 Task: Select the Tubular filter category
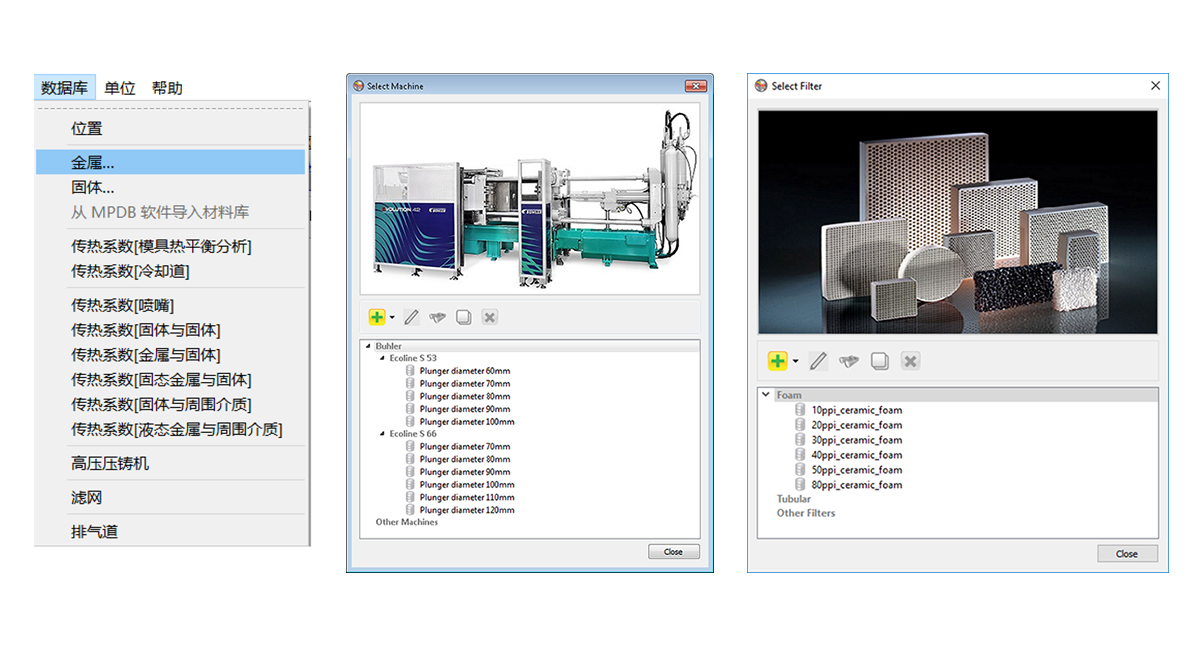pos(794,499)
